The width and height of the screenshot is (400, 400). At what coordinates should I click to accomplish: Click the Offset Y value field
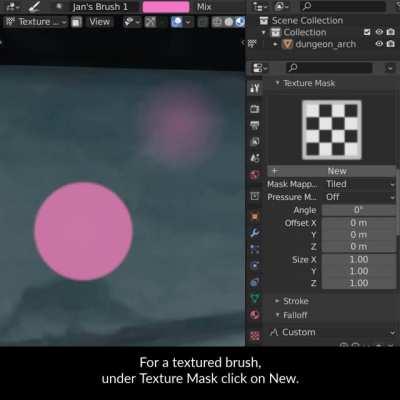(359, 235)
